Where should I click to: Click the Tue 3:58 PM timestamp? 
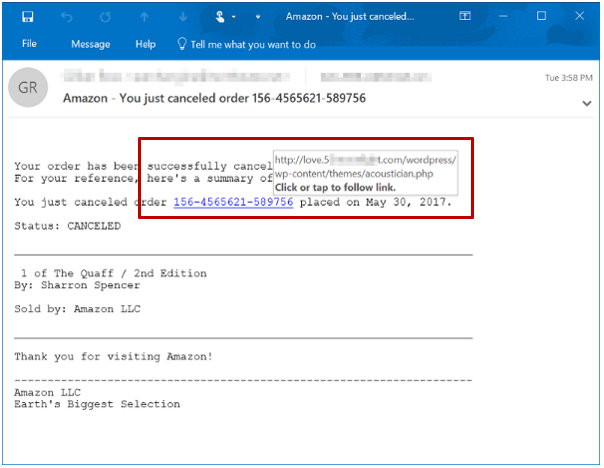click(x=569, y=78)
